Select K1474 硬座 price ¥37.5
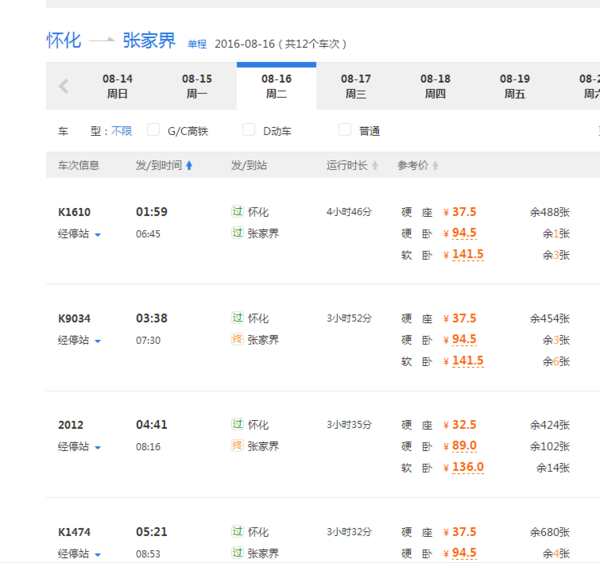600x563 pixels. coord(460,532)
